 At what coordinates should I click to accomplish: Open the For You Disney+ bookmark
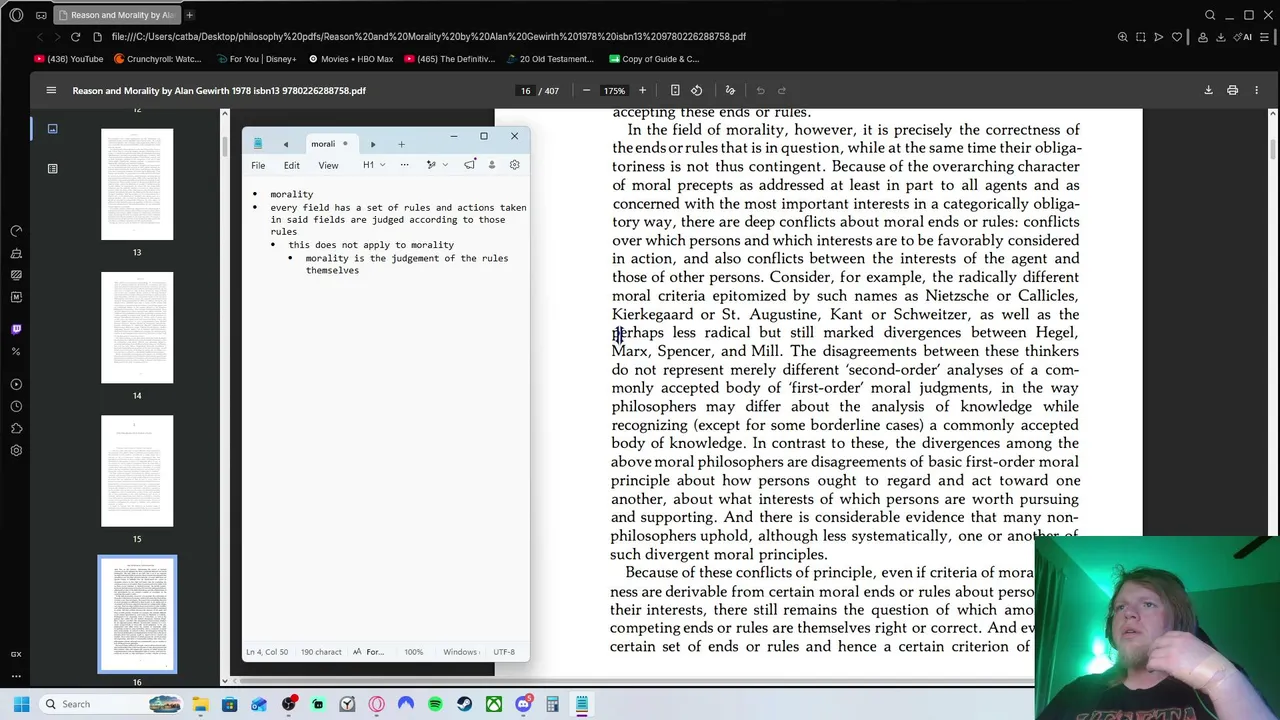pyautogui.click(x=255, y=59)
